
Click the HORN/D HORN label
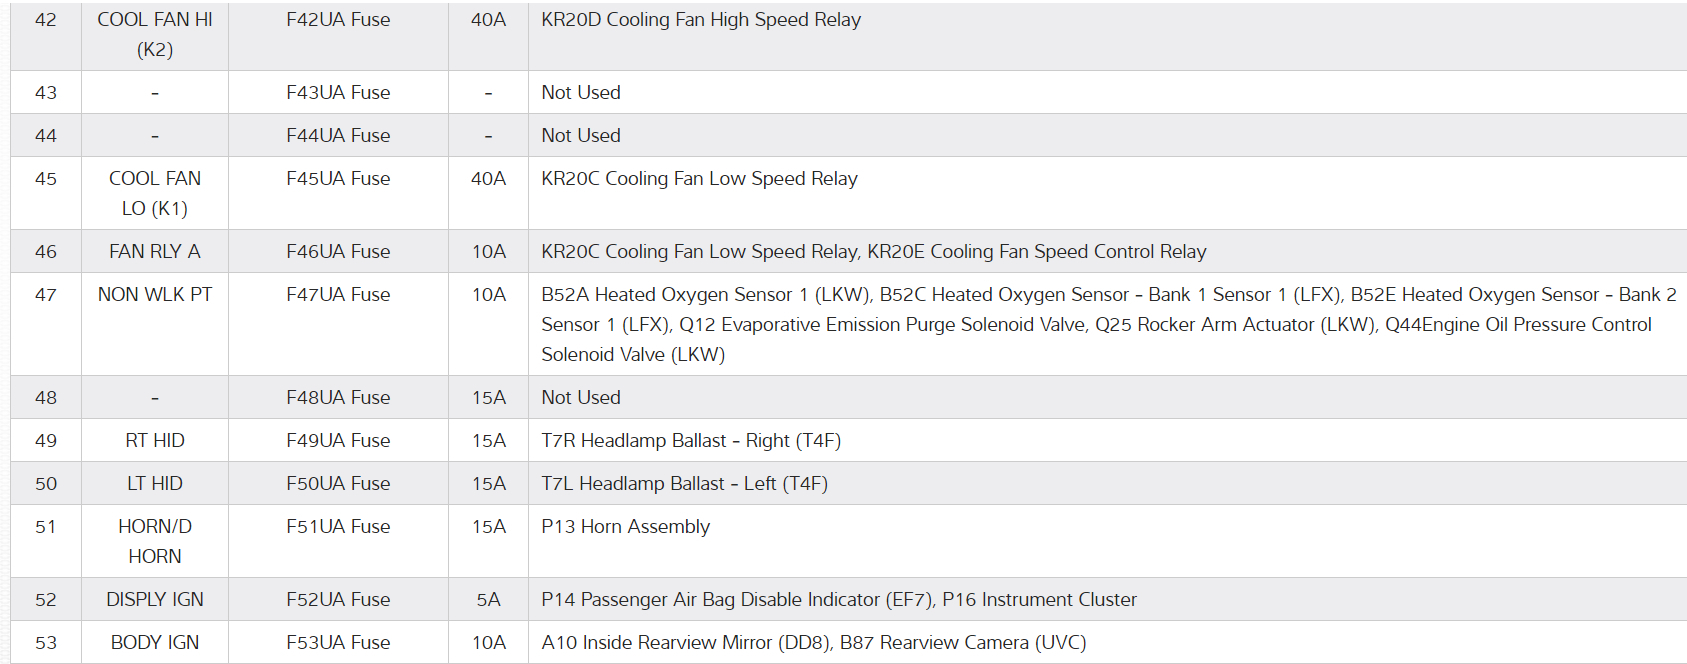[155, 541]
